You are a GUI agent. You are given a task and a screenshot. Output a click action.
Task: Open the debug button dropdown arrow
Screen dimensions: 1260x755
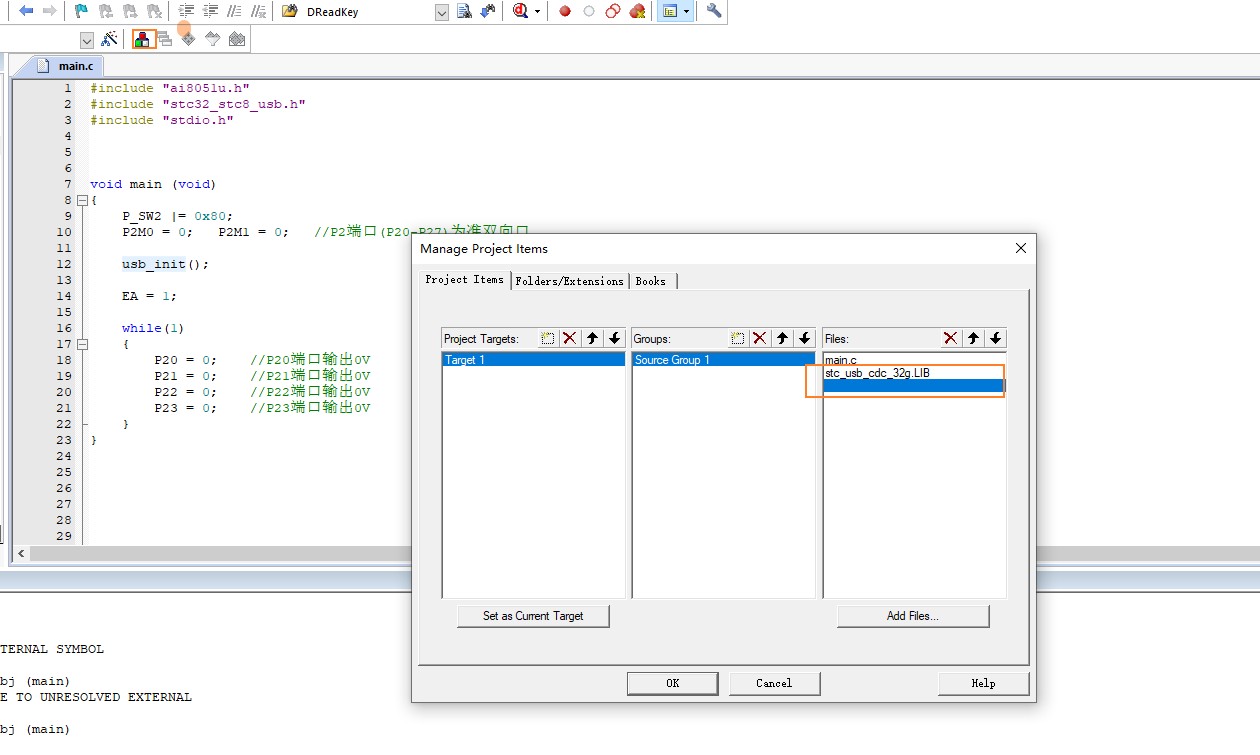click(x=537, y=11)
